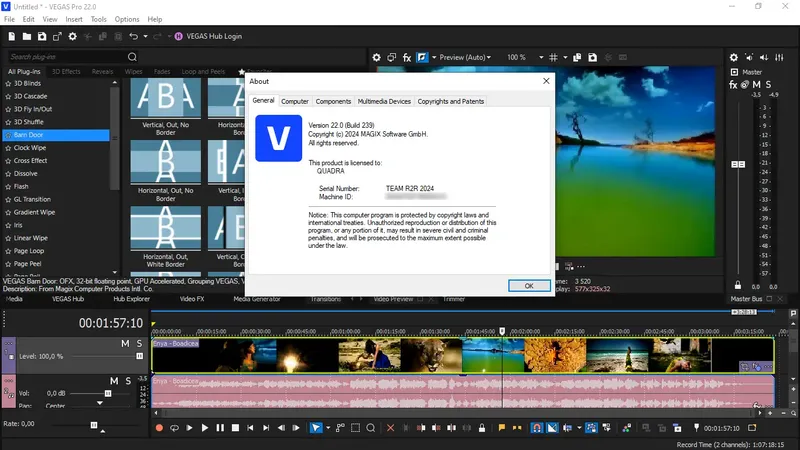The image size is (800, 450).
Task: Toggle automatic crossfades icon
Action: click(552, 428)
